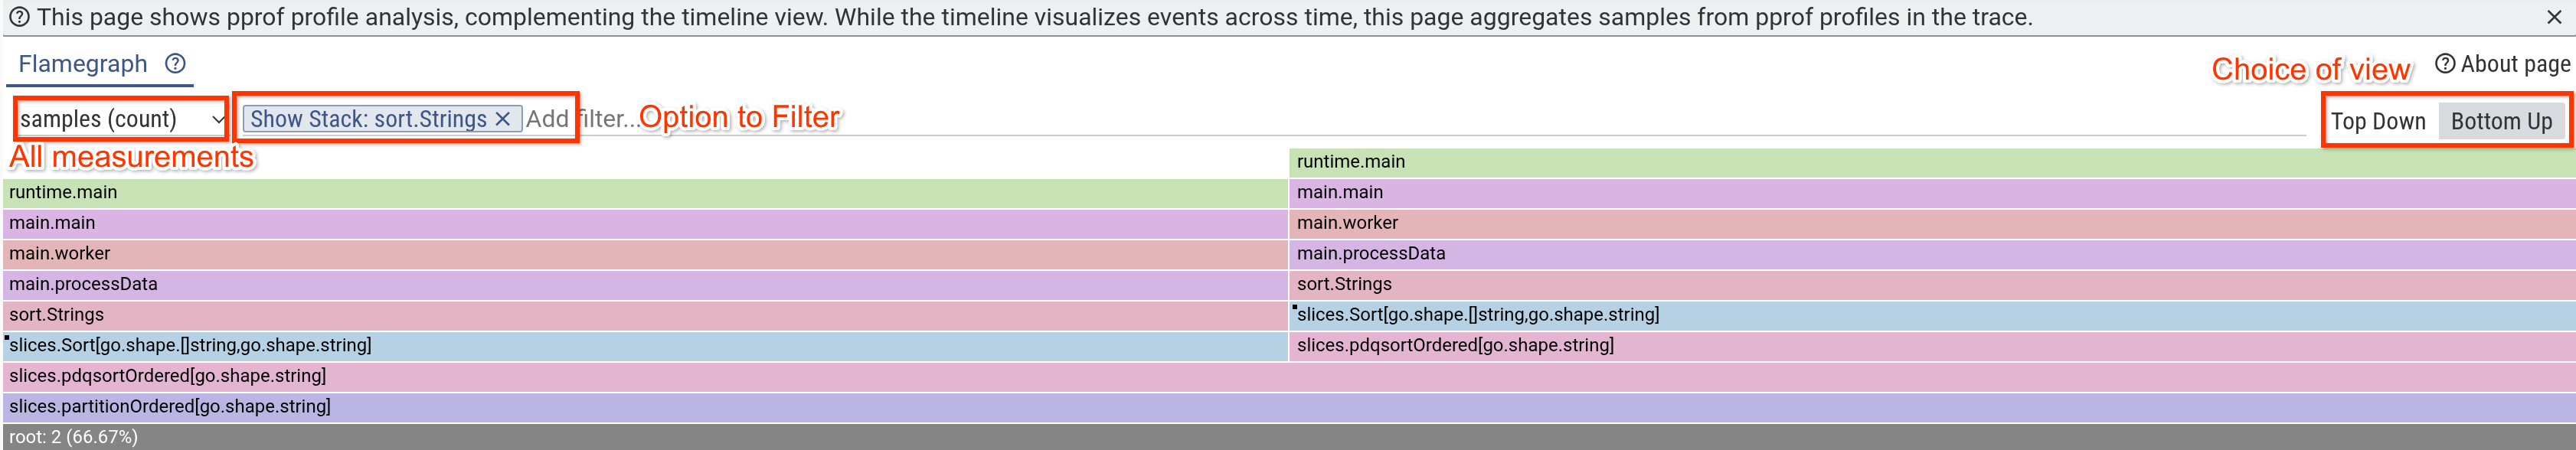Viewport: 2576px width, 450px height.
Task: Select Bottom Up view
Action: pyautogui.click(x=2500, y=121)
